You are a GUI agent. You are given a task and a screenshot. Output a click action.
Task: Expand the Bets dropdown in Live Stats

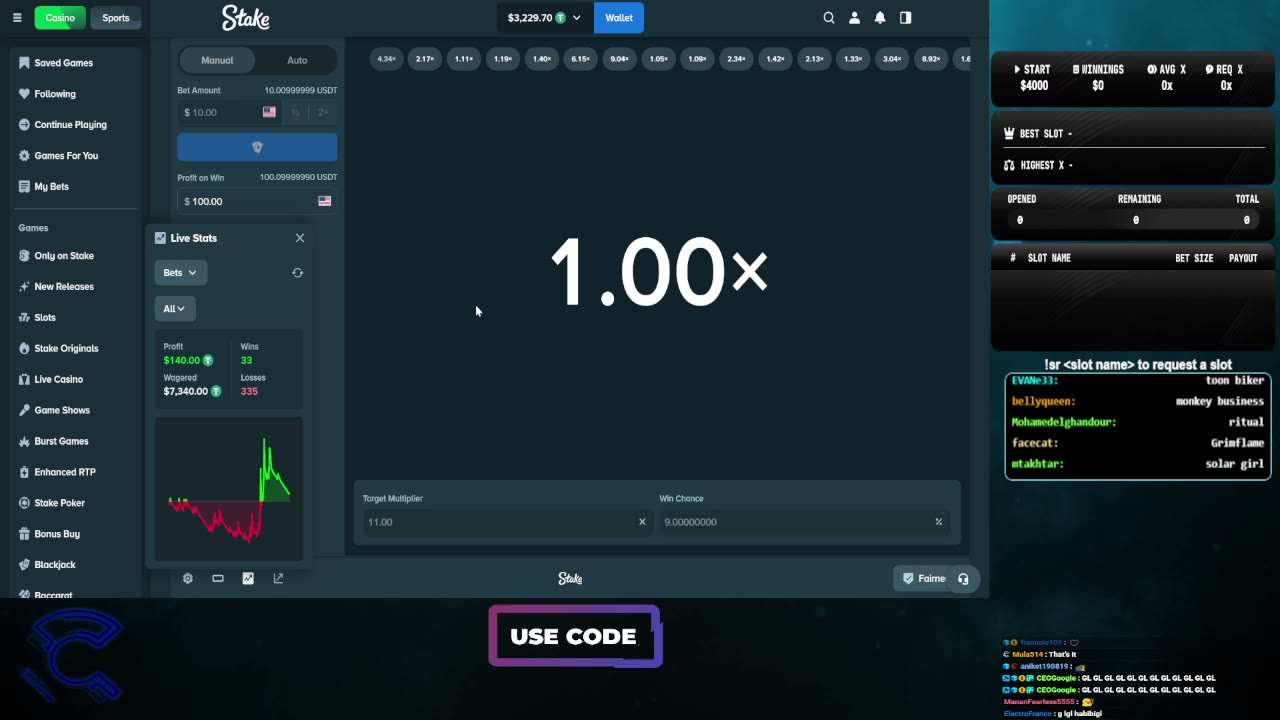[x=180, y=273]
